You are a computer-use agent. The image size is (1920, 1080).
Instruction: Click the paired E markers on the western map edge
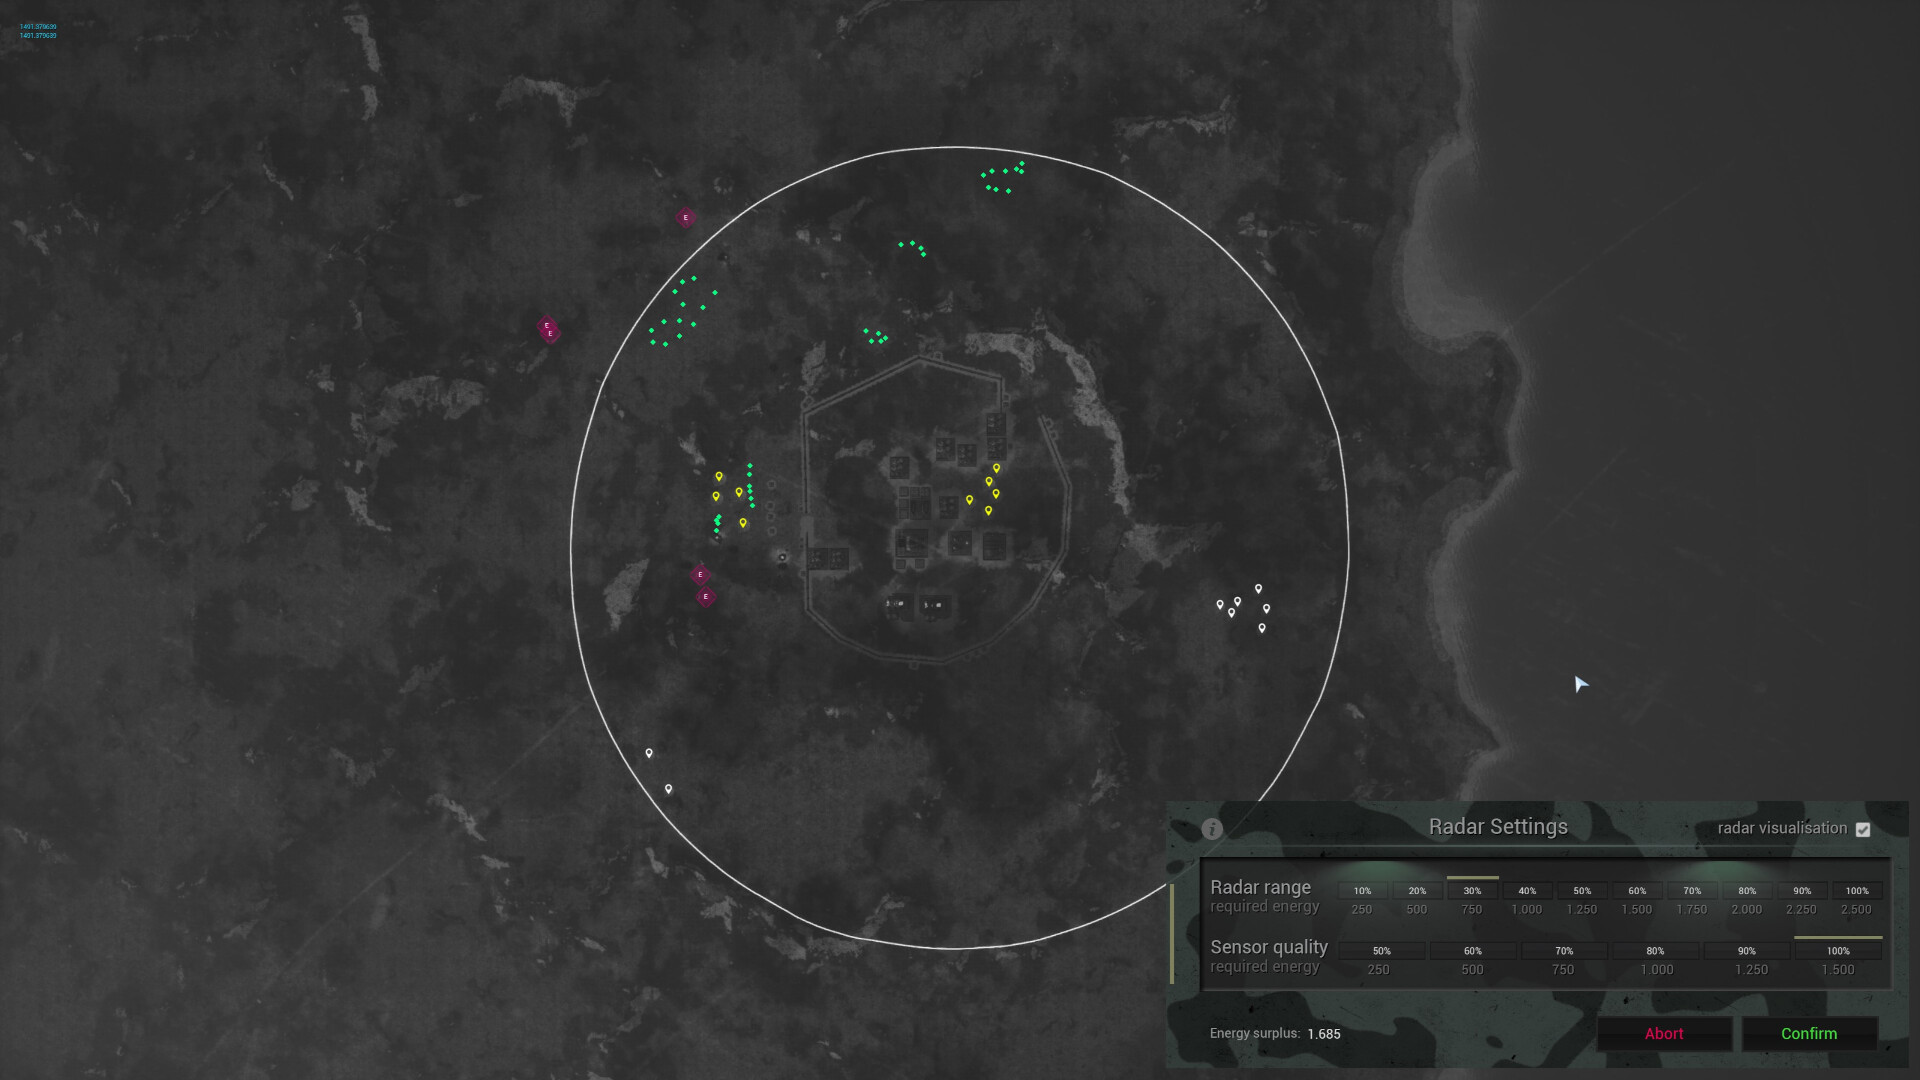(x=547, y=328)
